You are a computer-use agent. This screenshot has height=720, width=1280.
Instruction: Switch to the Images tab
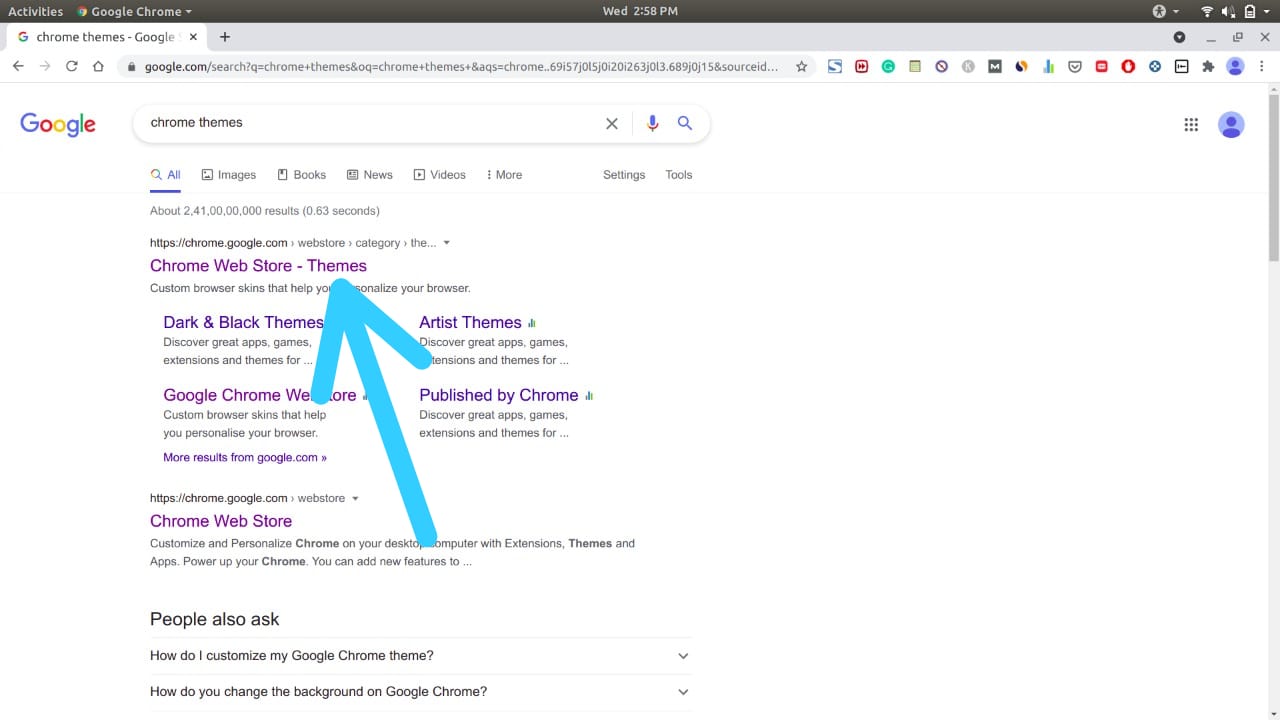(229, 175)
